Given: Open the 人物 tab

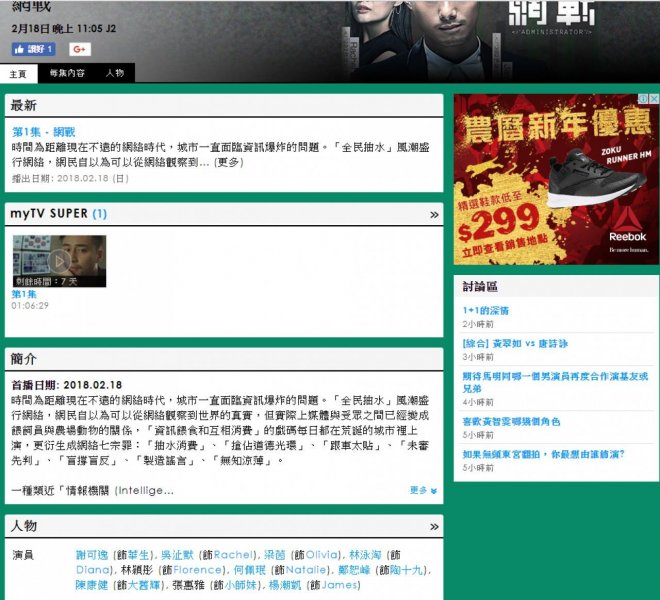Looking at the screenshot, I should [114, 73].
